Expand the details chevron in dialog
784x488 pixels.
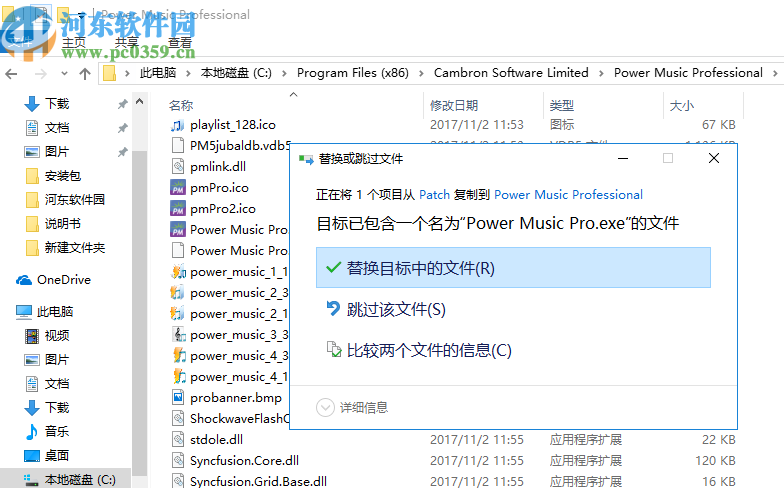[325, 408]
